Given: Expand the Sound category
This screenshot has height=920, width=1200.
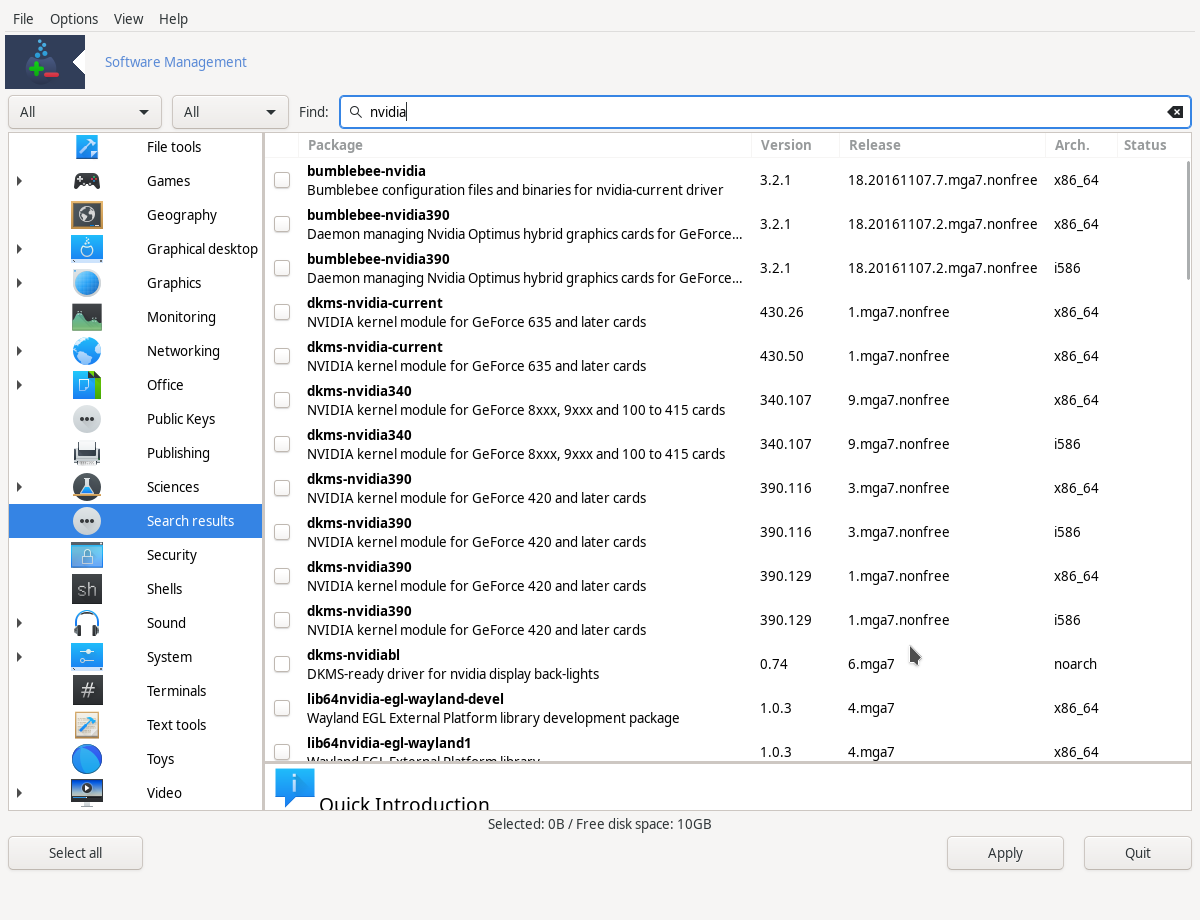Looking at the screenshot, I should [19, 623].
